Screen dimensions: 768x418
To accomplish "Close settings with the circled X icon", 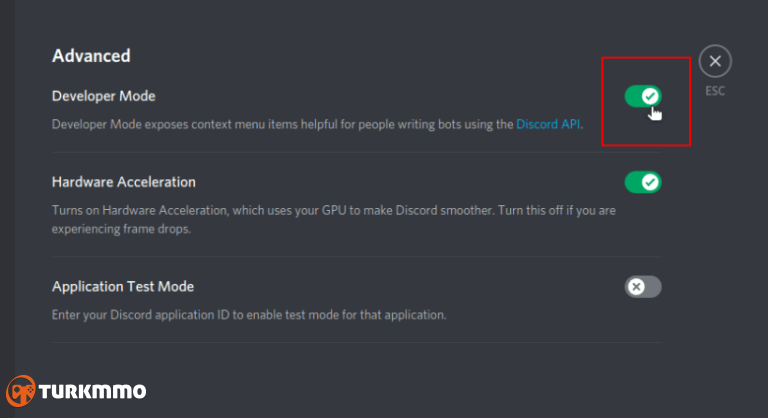I will pos(715,61).
